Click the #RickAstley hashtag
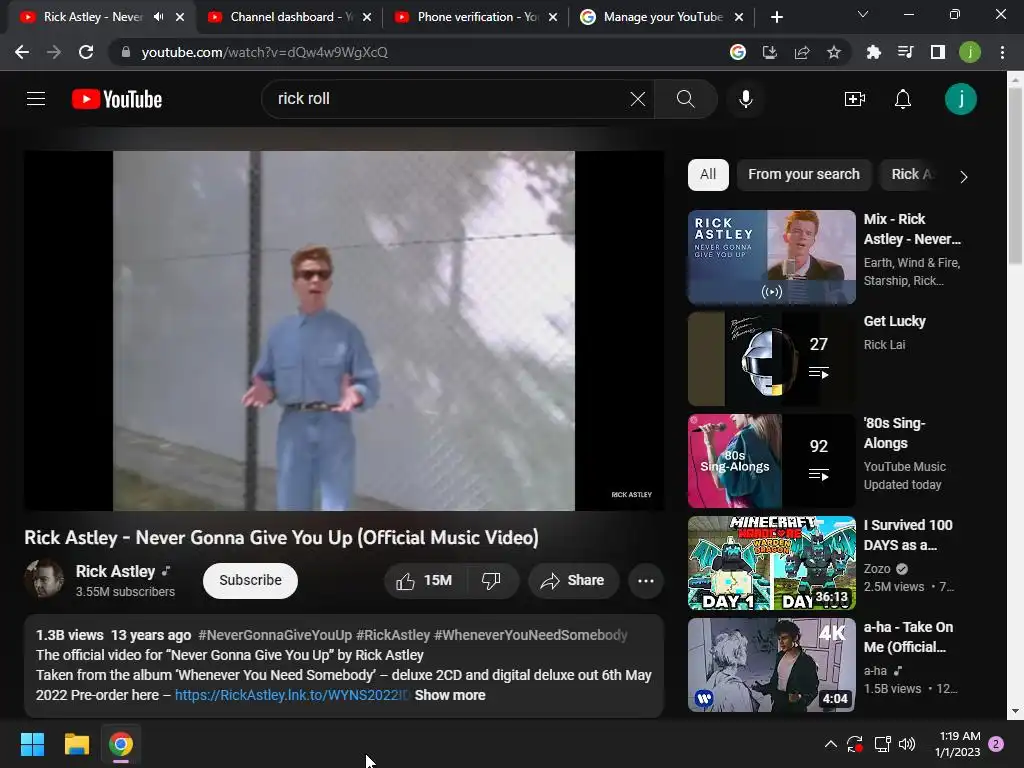1024x768 pixels. 393,635
